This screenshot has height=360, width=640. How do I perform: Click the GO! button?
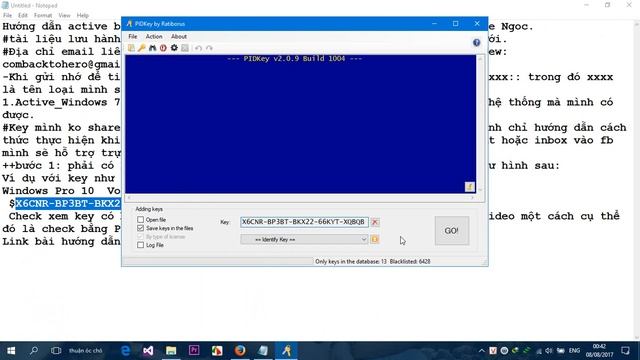[451, 231]
